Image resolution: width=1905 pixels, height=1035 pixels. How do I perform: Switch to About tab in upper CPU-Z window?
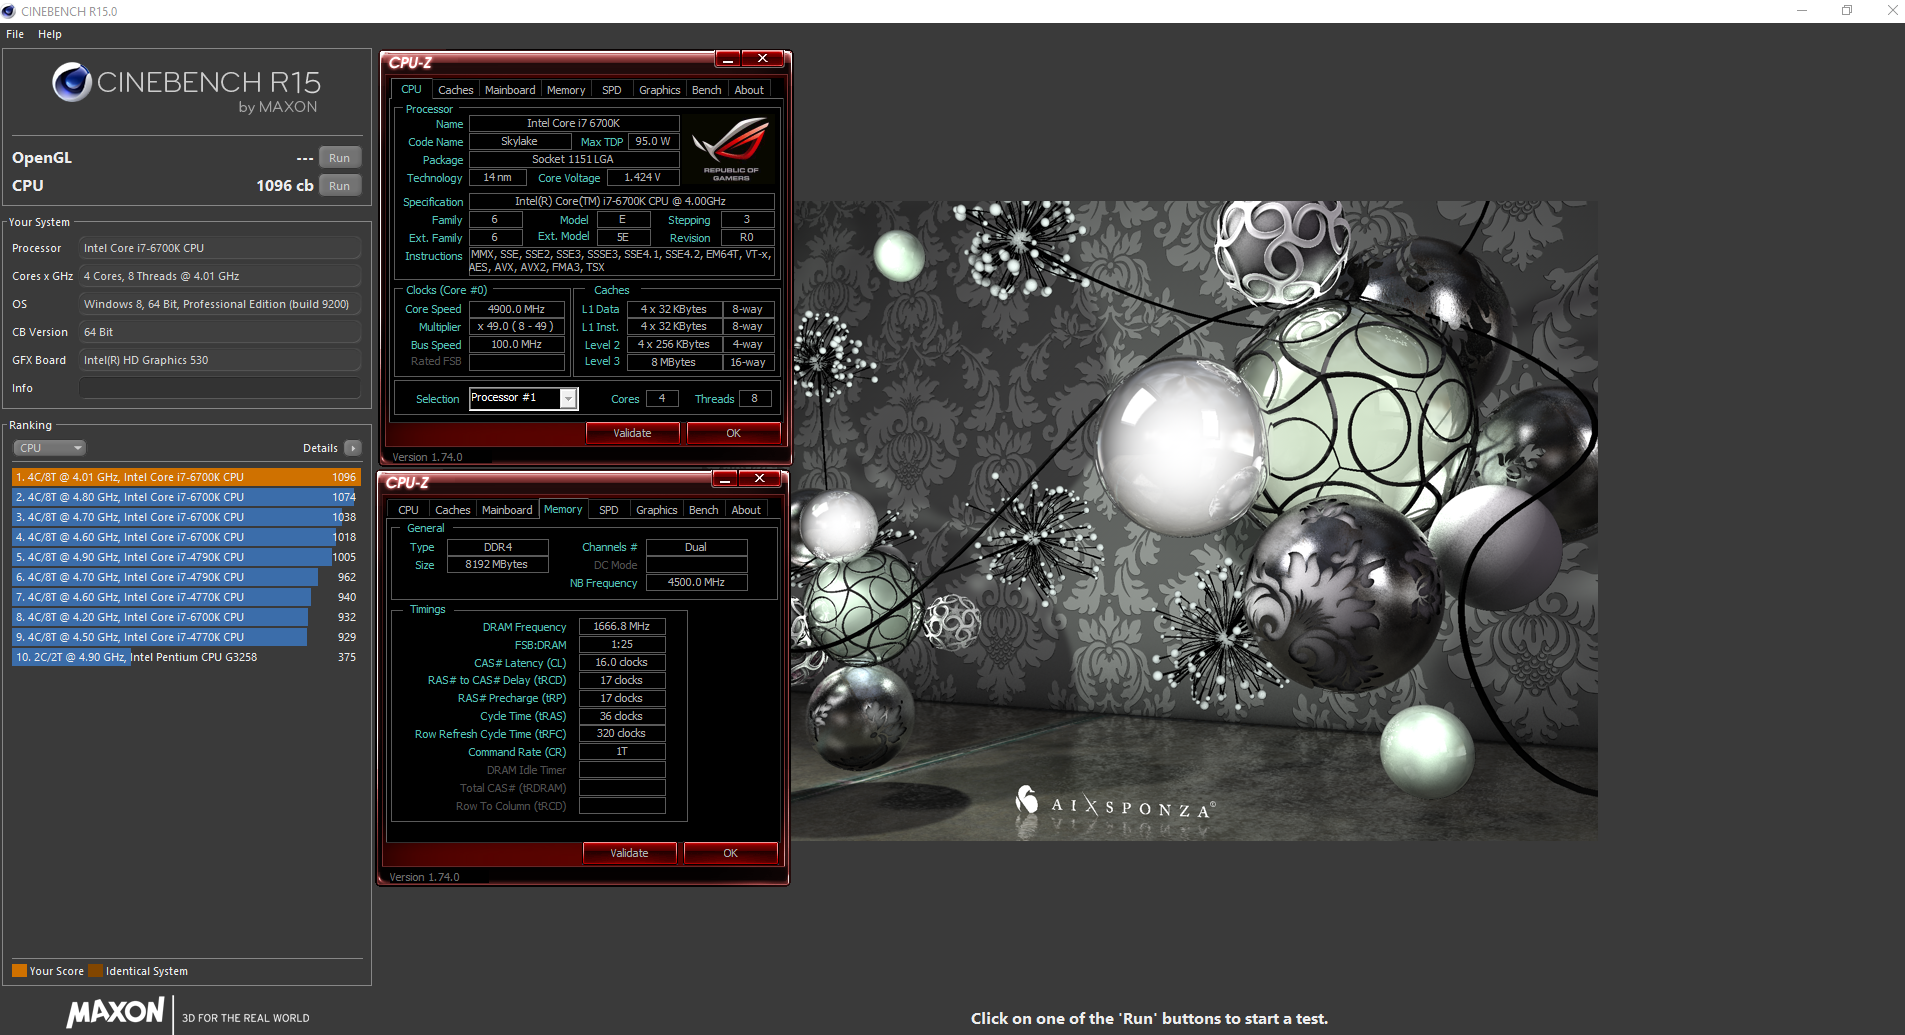point(749,90)
